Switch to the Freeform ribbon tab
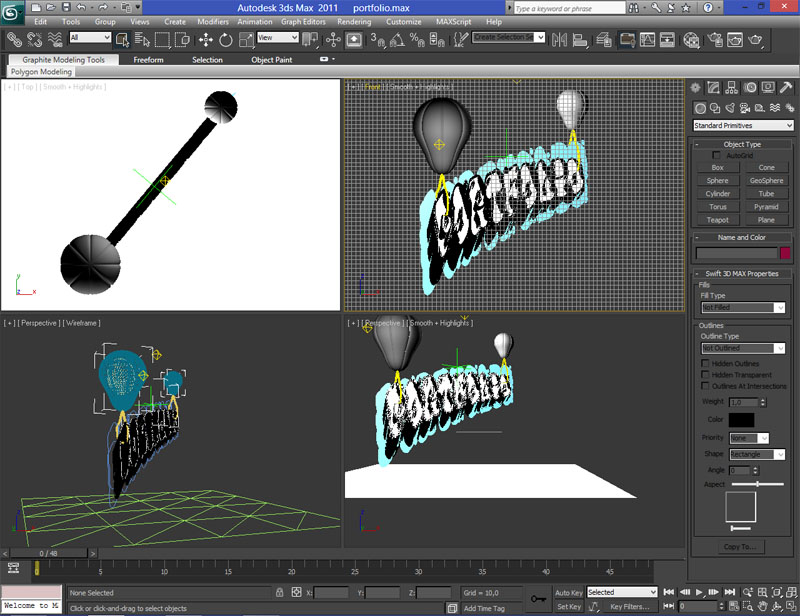Screen dimensions: 800x616 148,60
